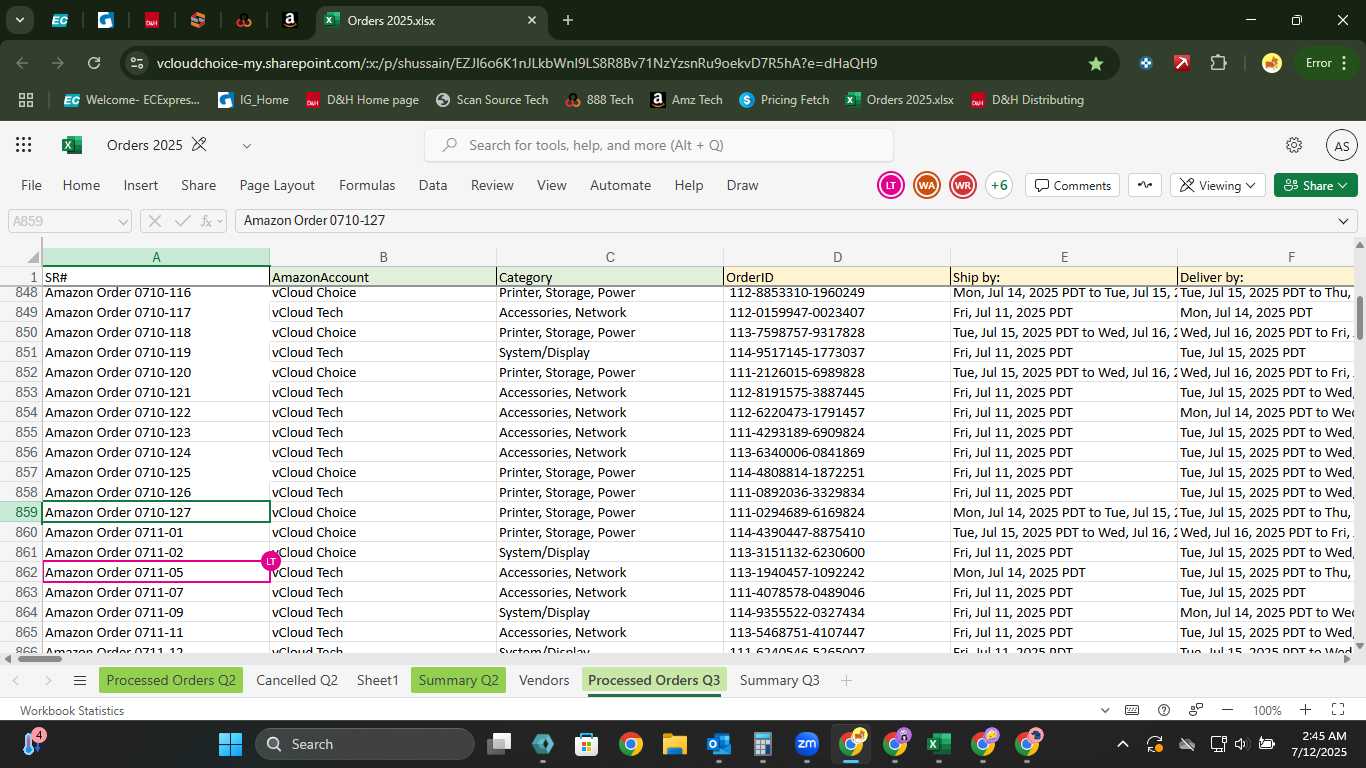The image size is (1366, 768).
Task: Zoom out with the minus icon
Action: tap(1228, 710)
